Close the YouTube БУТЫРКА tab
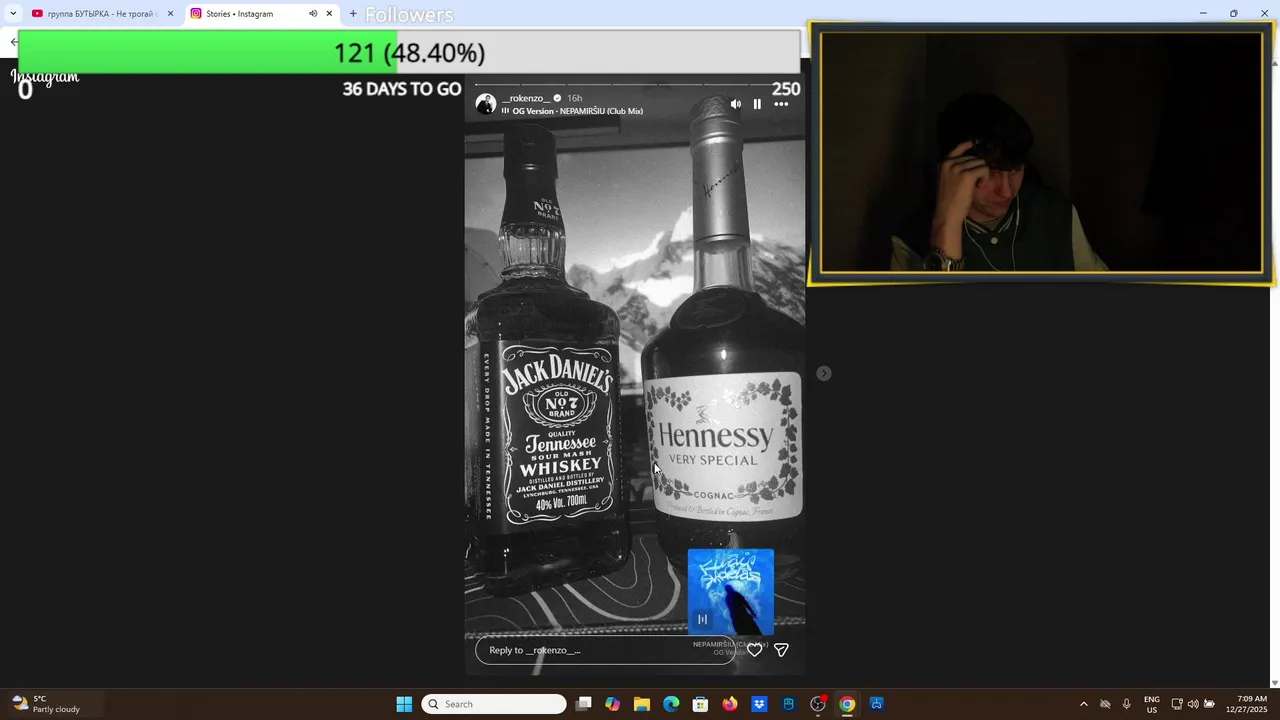 [x=170, y=14]
